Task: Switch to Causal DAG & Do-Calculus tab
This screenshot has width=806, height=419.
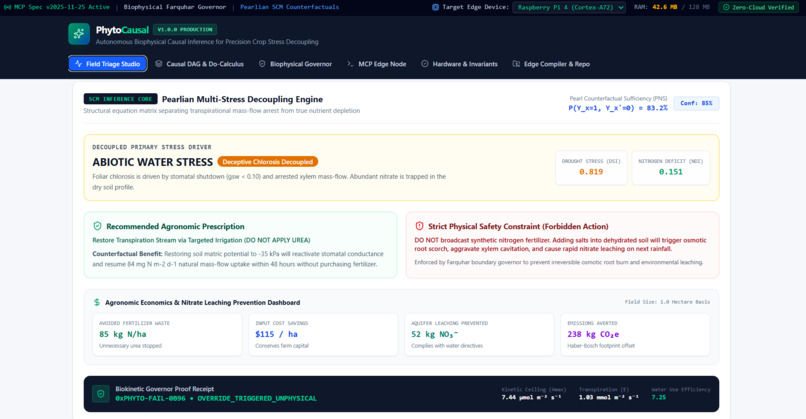Action: (x=199, y=64)
